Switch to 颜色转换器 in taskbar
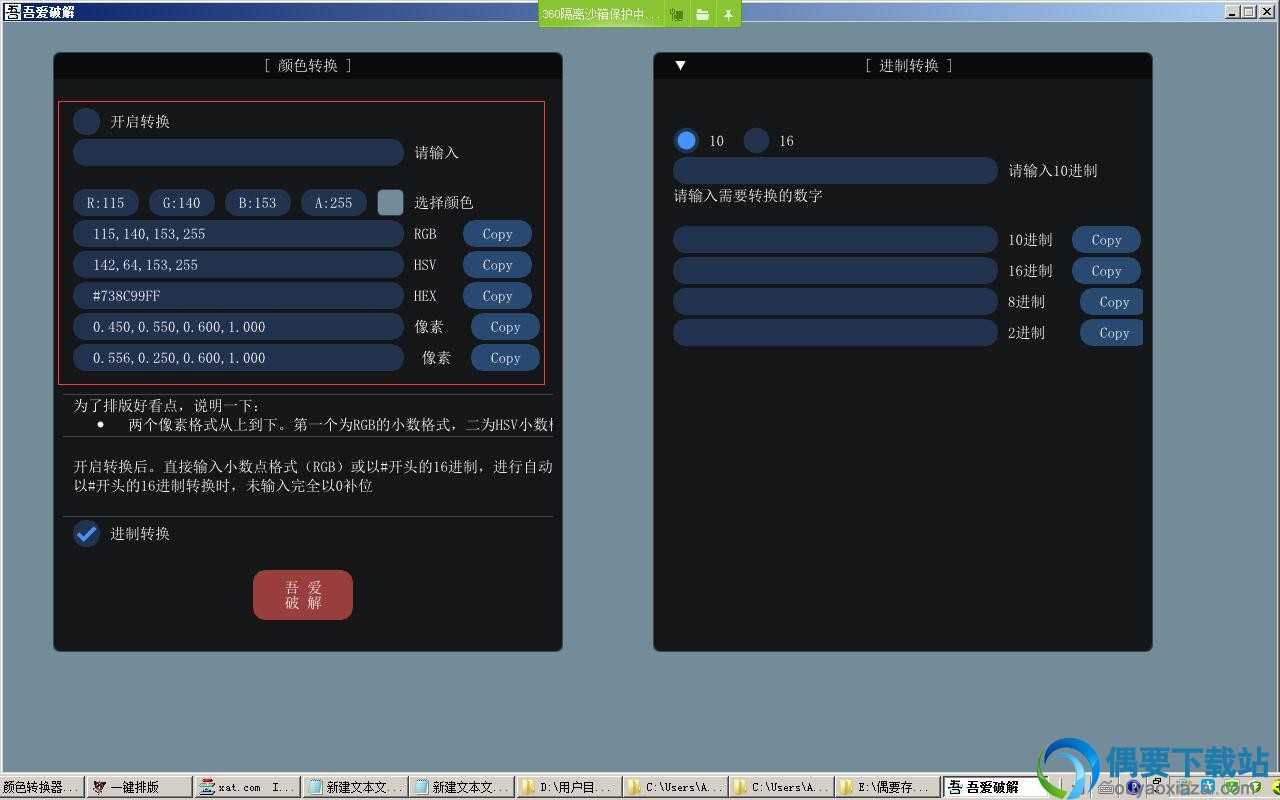This screenshot has width=1280, height=800. pyautogui.click(x=41, y=787)
